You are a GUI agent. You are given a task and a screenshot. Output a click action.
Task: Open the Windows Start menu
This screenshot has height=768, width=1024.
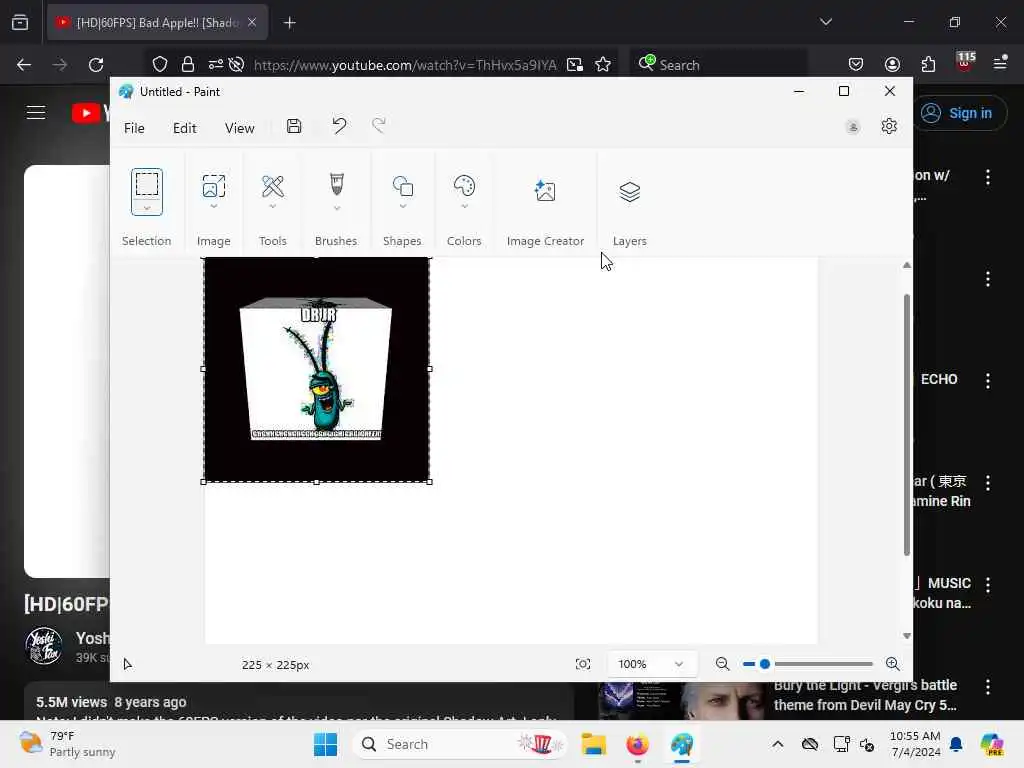[325, 744]
